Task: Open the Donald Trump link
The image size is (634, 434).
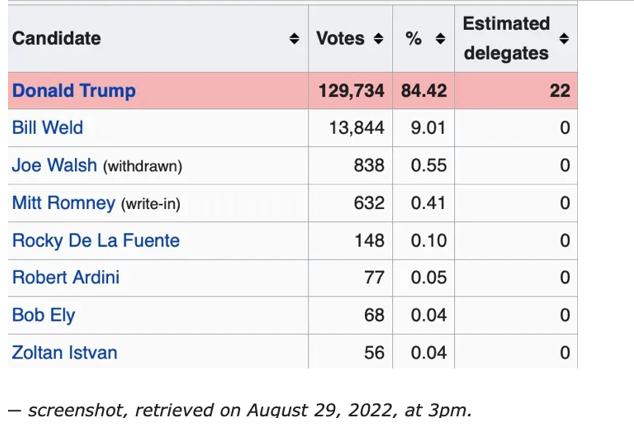Action: point(74,91)
